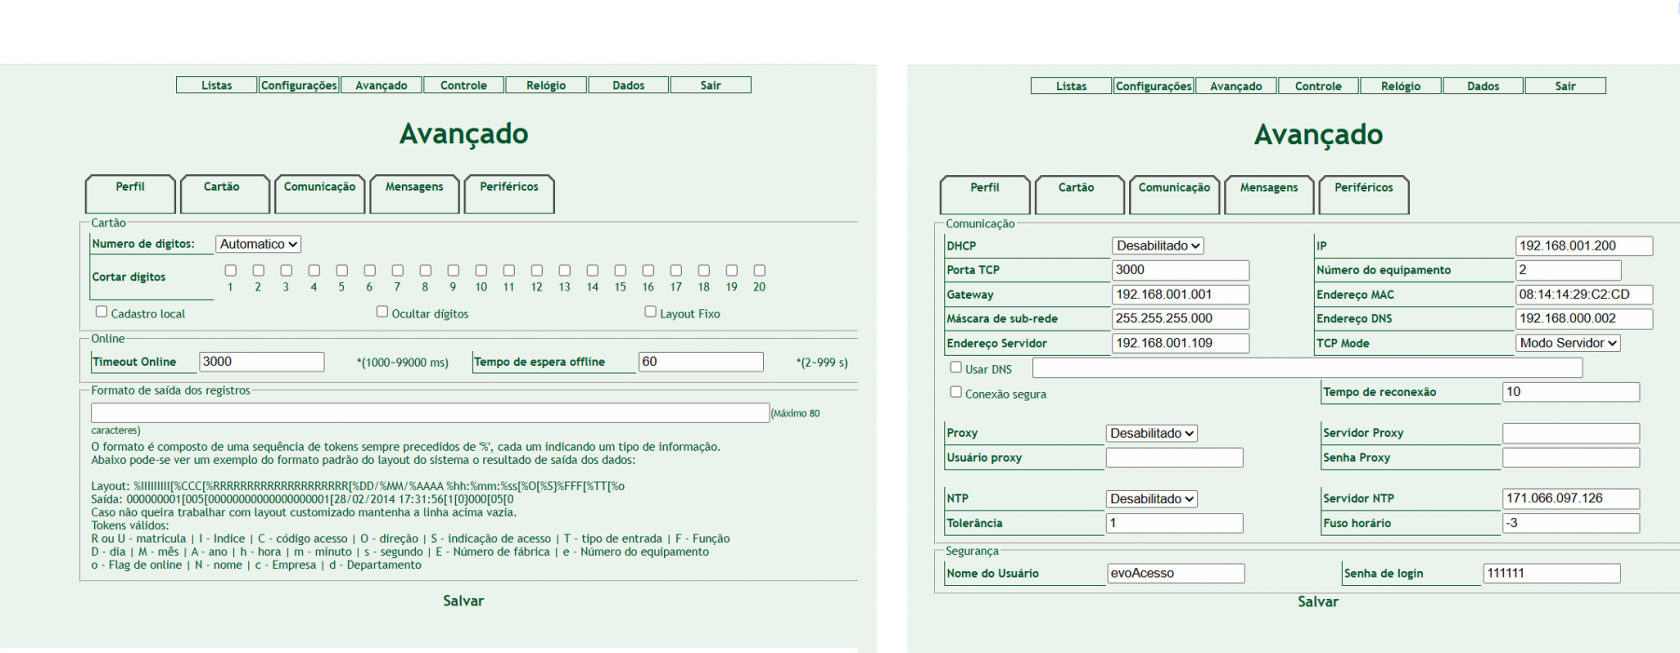Switch to Periféricos tab on the left page
The width and height of the screenshot is (1680, 653).
(x=509, y=193)
